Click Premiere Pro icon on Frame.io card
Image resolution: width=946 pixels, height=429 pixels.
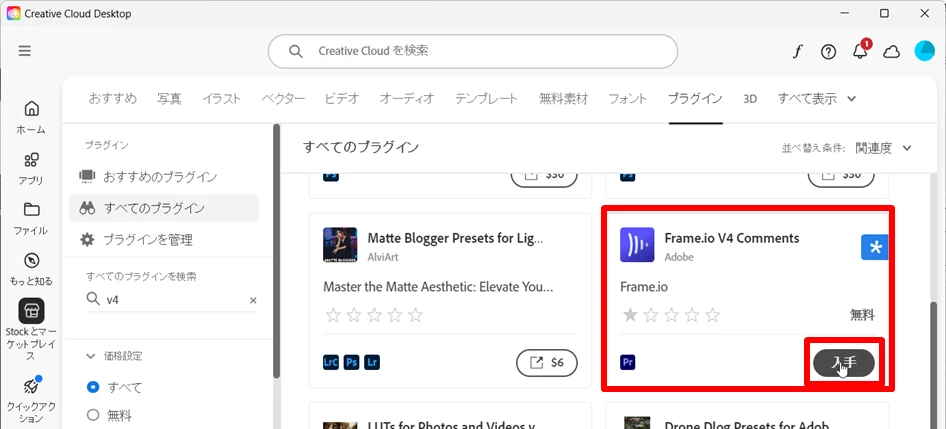pyautogui.click(x=627, y=363)
